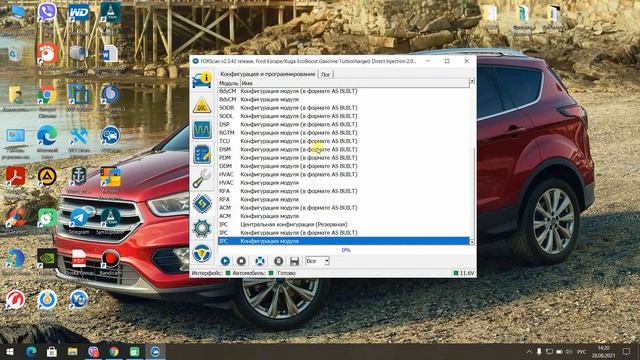Select IPC AS BUILT configuration row

[344, 233]
